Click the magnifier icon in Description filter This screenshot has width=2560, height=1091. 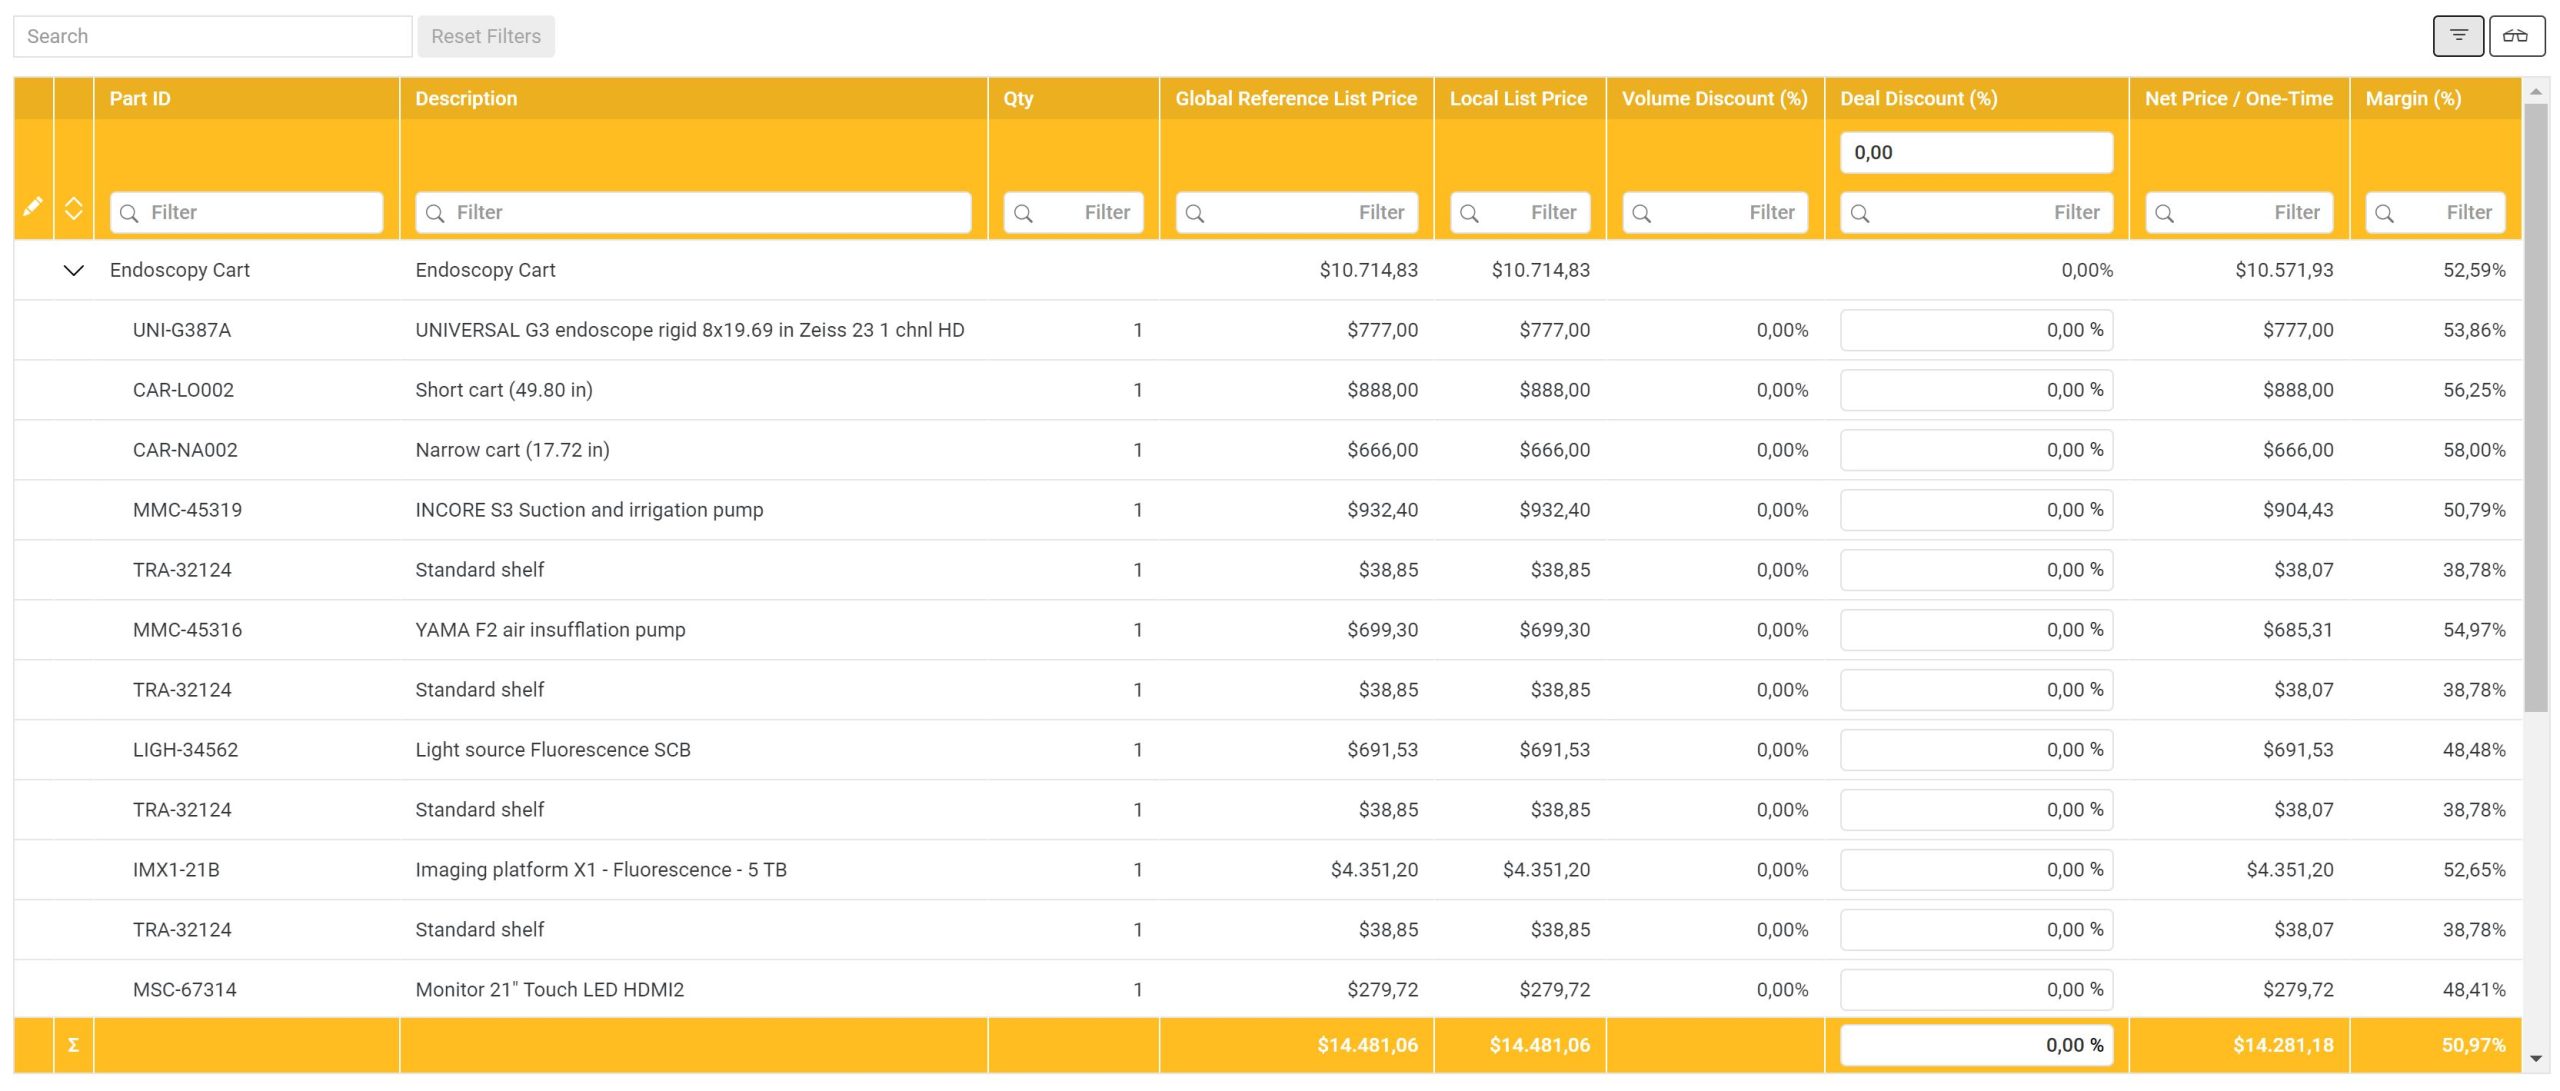pos(434,212)
